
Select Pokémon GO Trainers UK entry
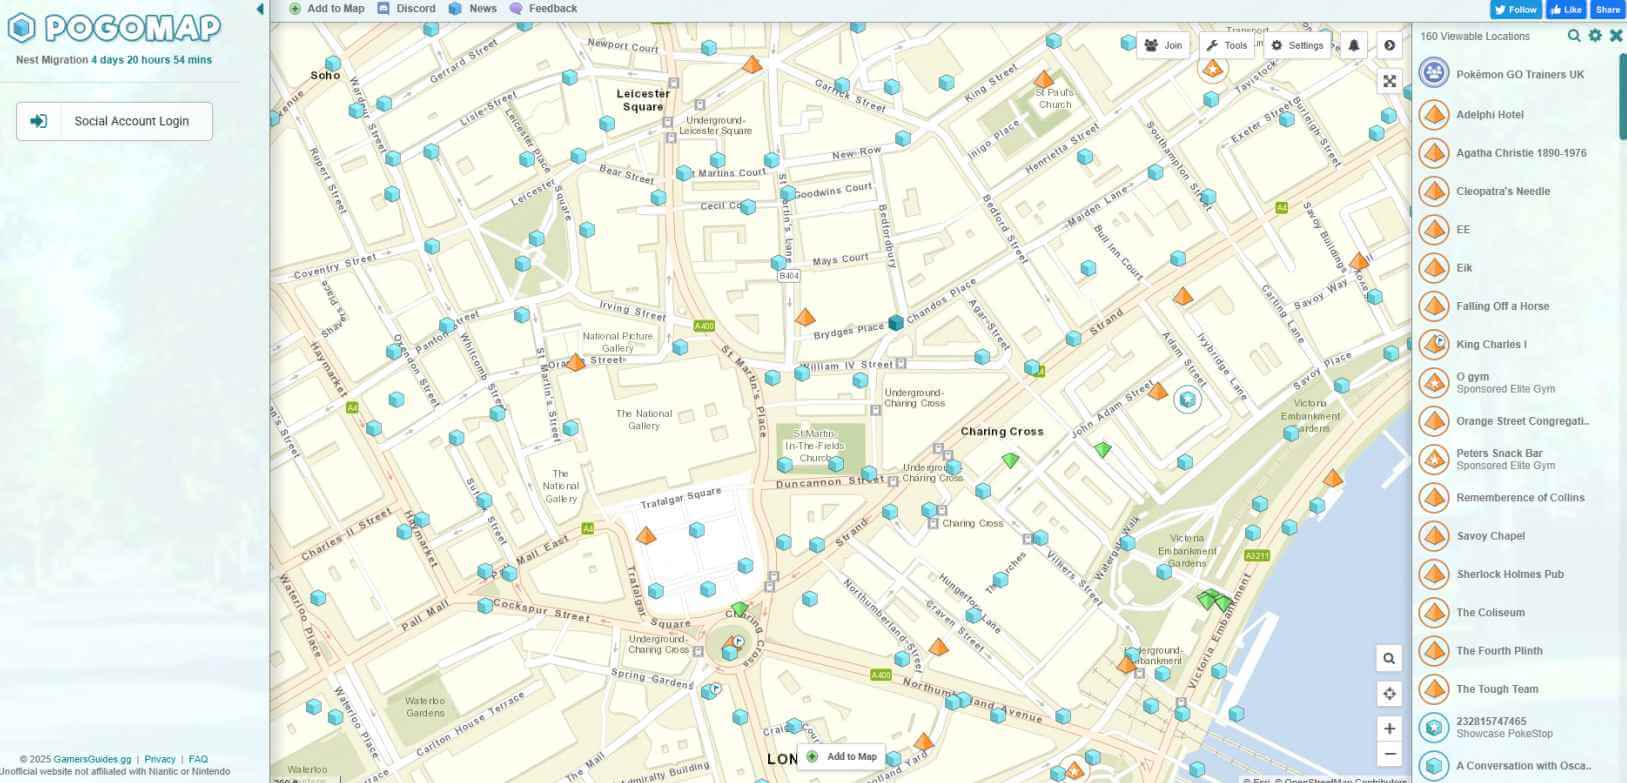point(1514,74)
